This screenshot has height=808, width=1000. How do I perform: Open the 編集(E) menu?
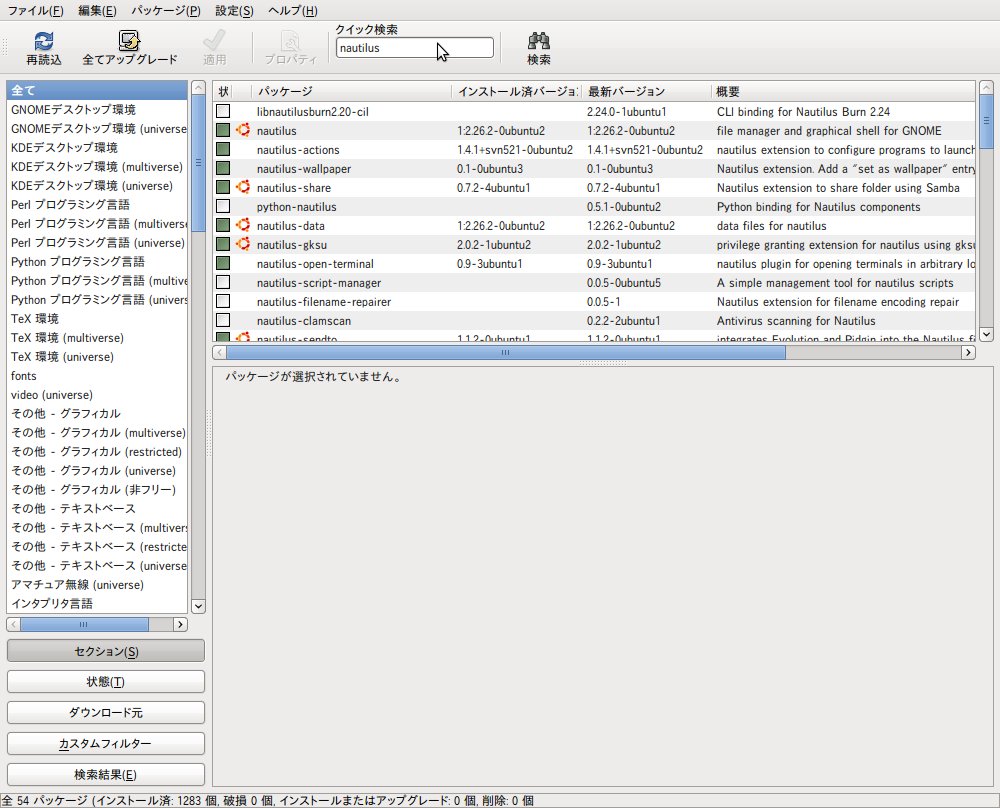(x=97, y=11)
